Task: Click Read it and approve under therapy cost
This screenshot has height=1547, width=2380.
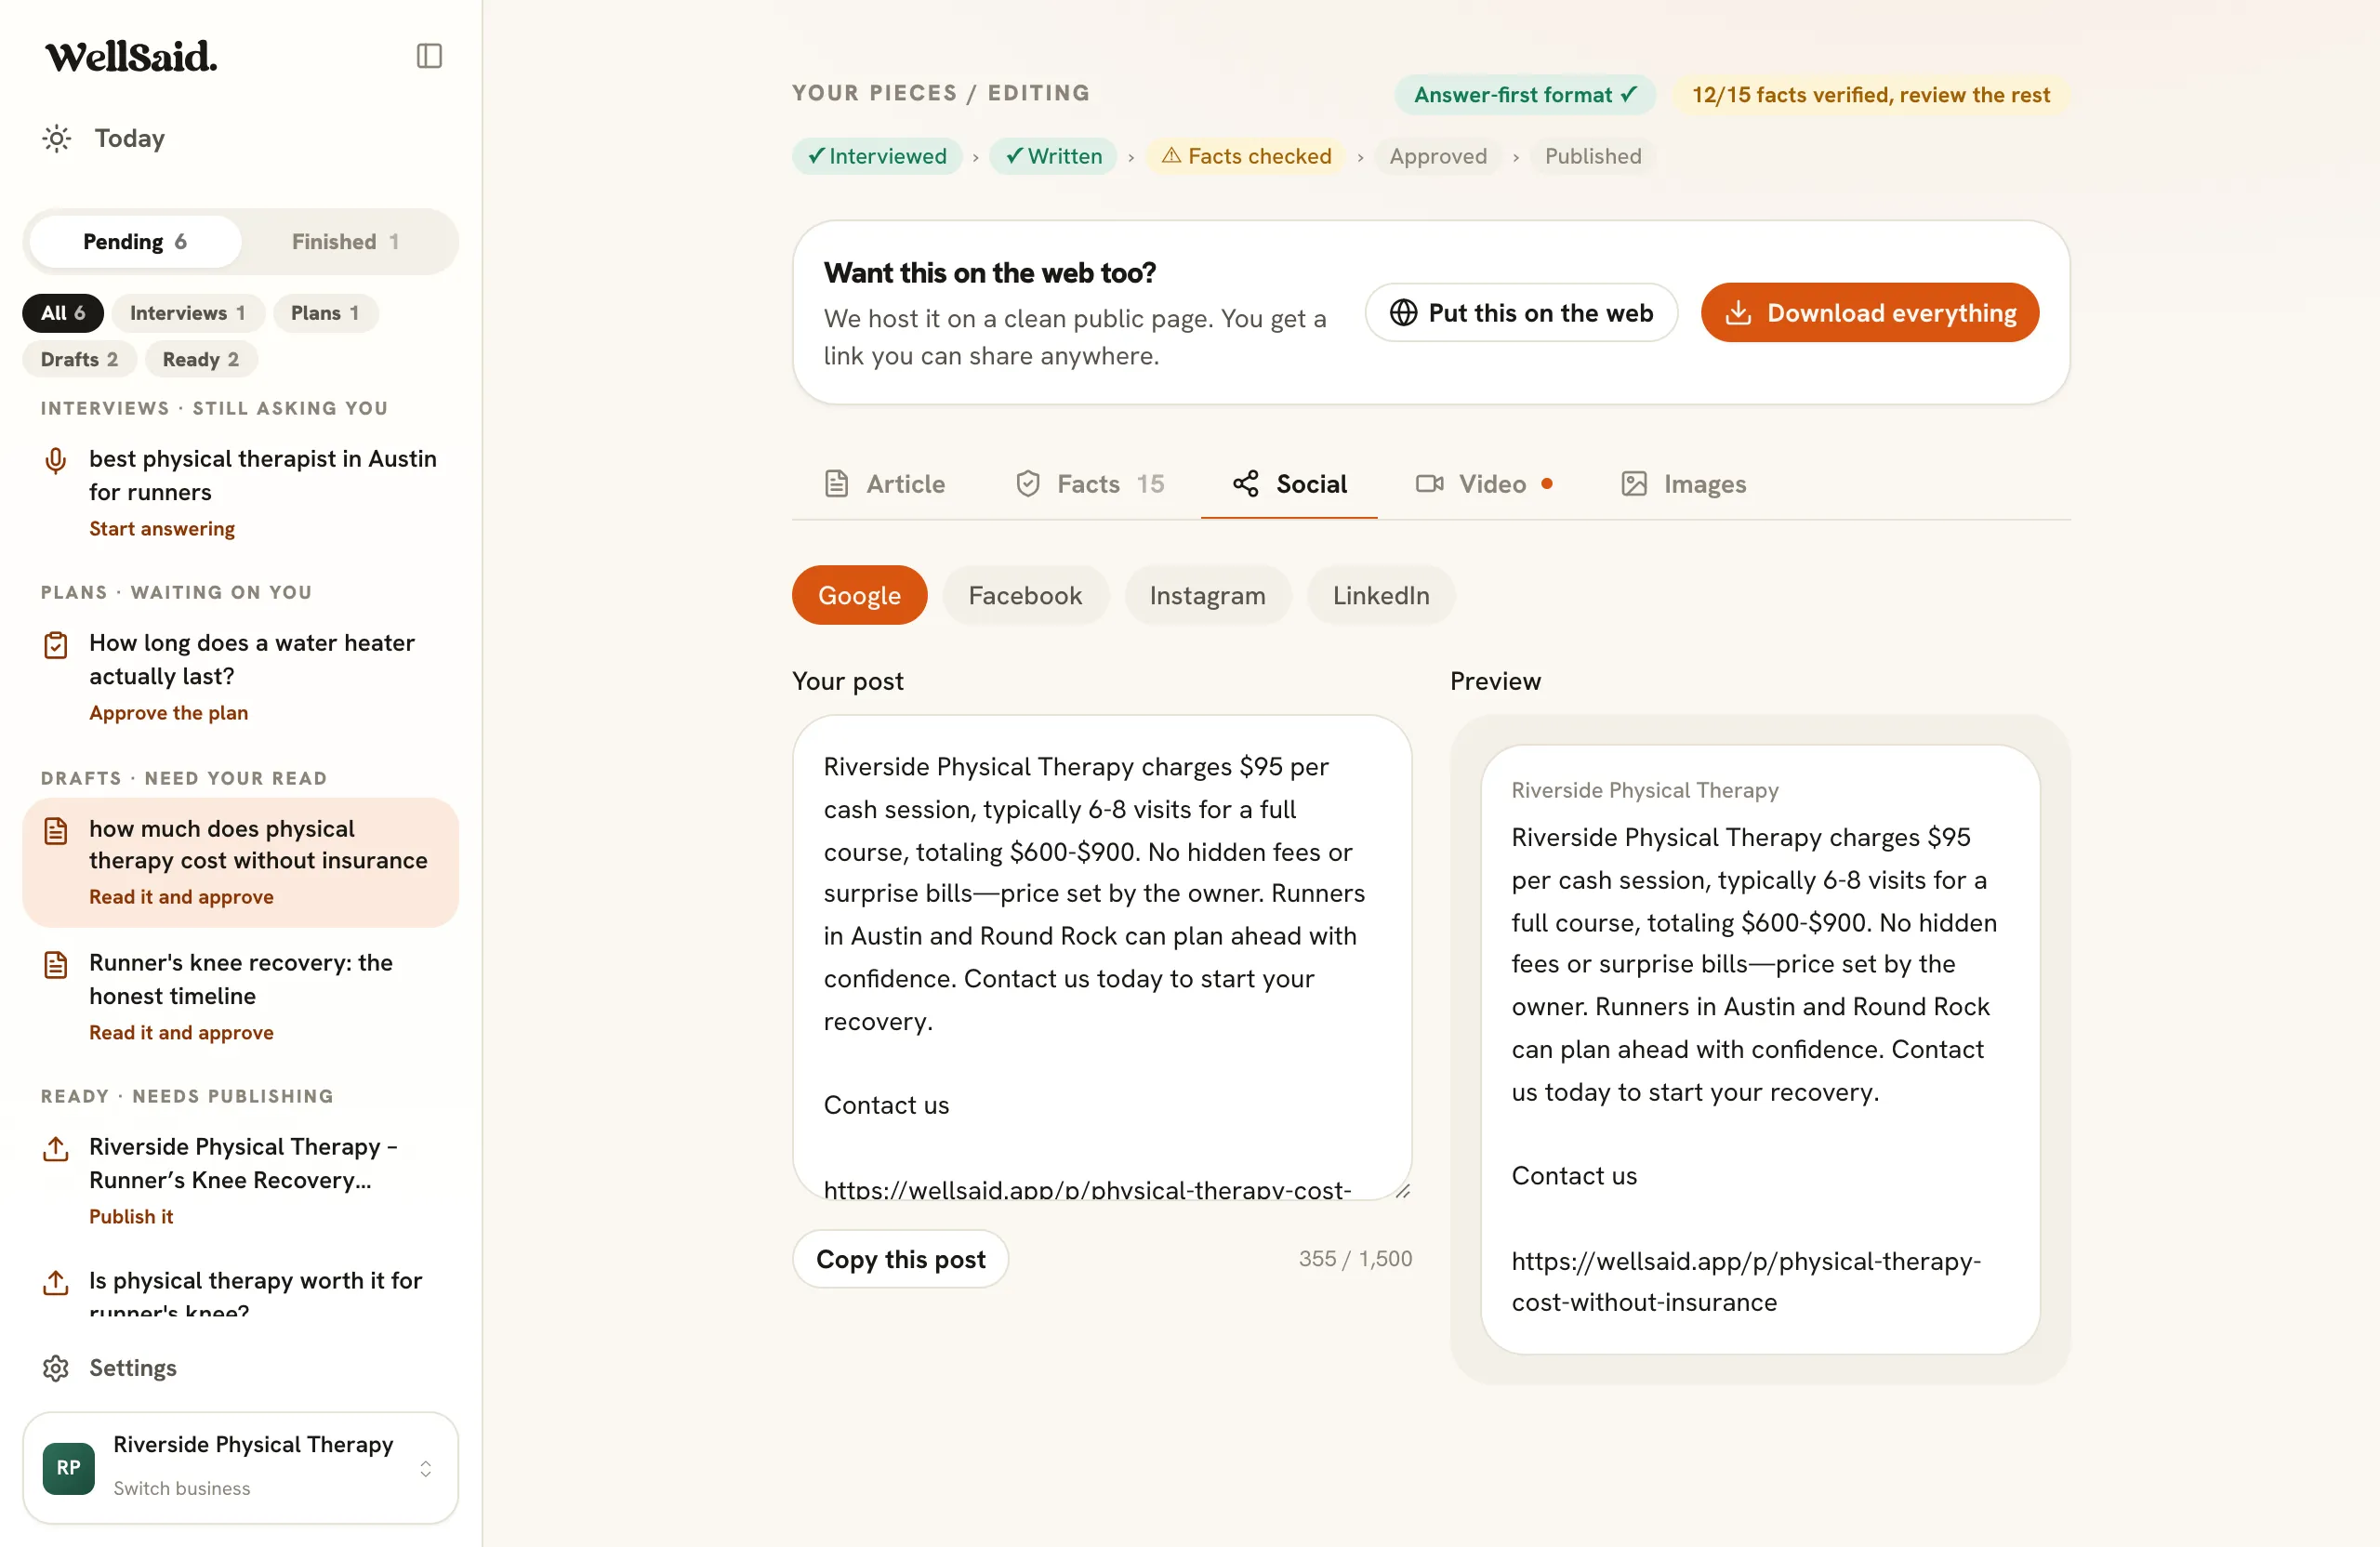Action: pyautogui.click(x=181, y=897)
